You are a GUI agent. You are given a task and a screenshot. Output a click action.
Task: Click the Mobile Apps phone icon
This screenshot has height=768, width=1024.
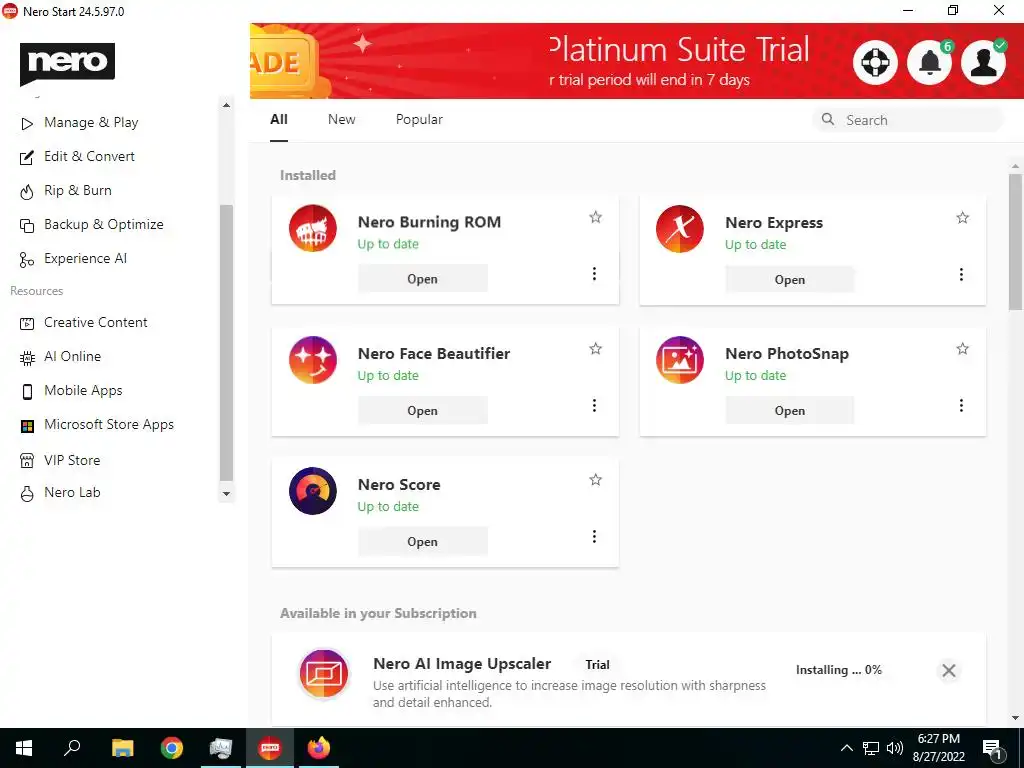[x=27, y=391]
